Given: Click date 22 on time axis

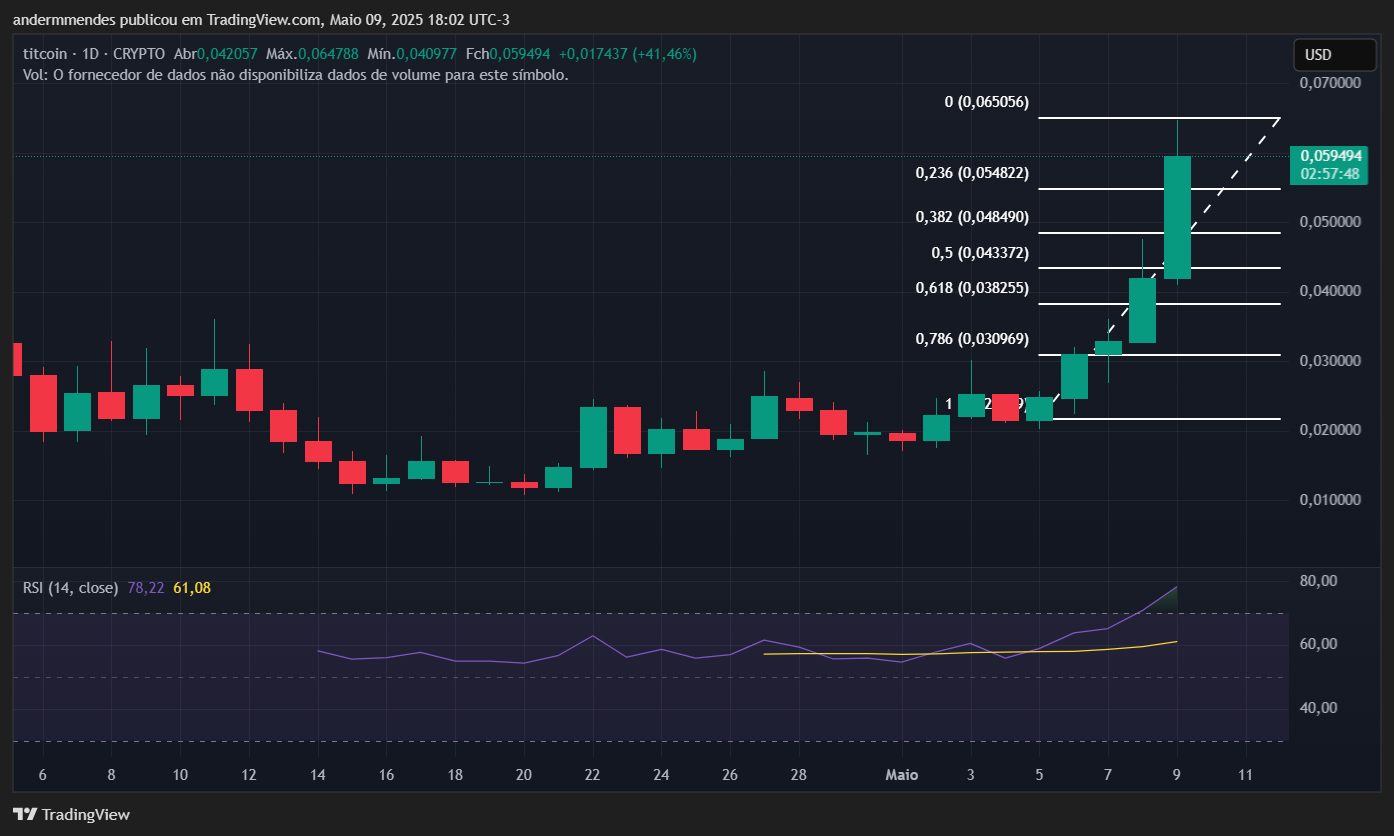Looking at the screenshot, I should 592,775.
